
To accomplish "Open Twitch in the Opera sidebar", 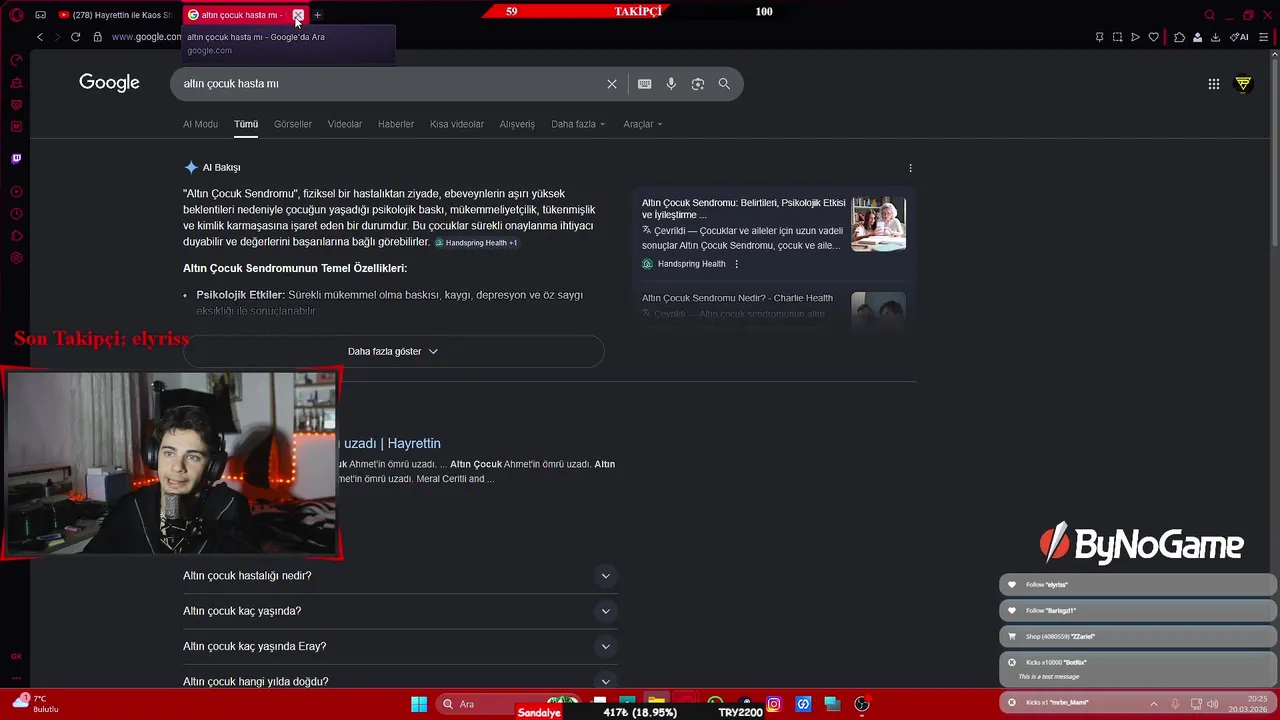I will pyautogui.click(x=16, y=158).
